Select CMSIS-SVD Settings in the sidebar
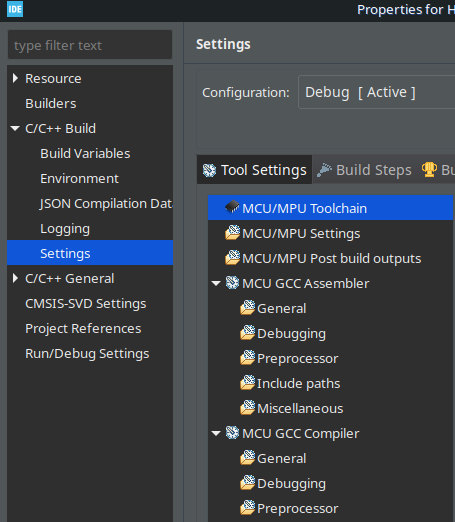The height and width of the screenshot is (522, 455). [86, 303]
